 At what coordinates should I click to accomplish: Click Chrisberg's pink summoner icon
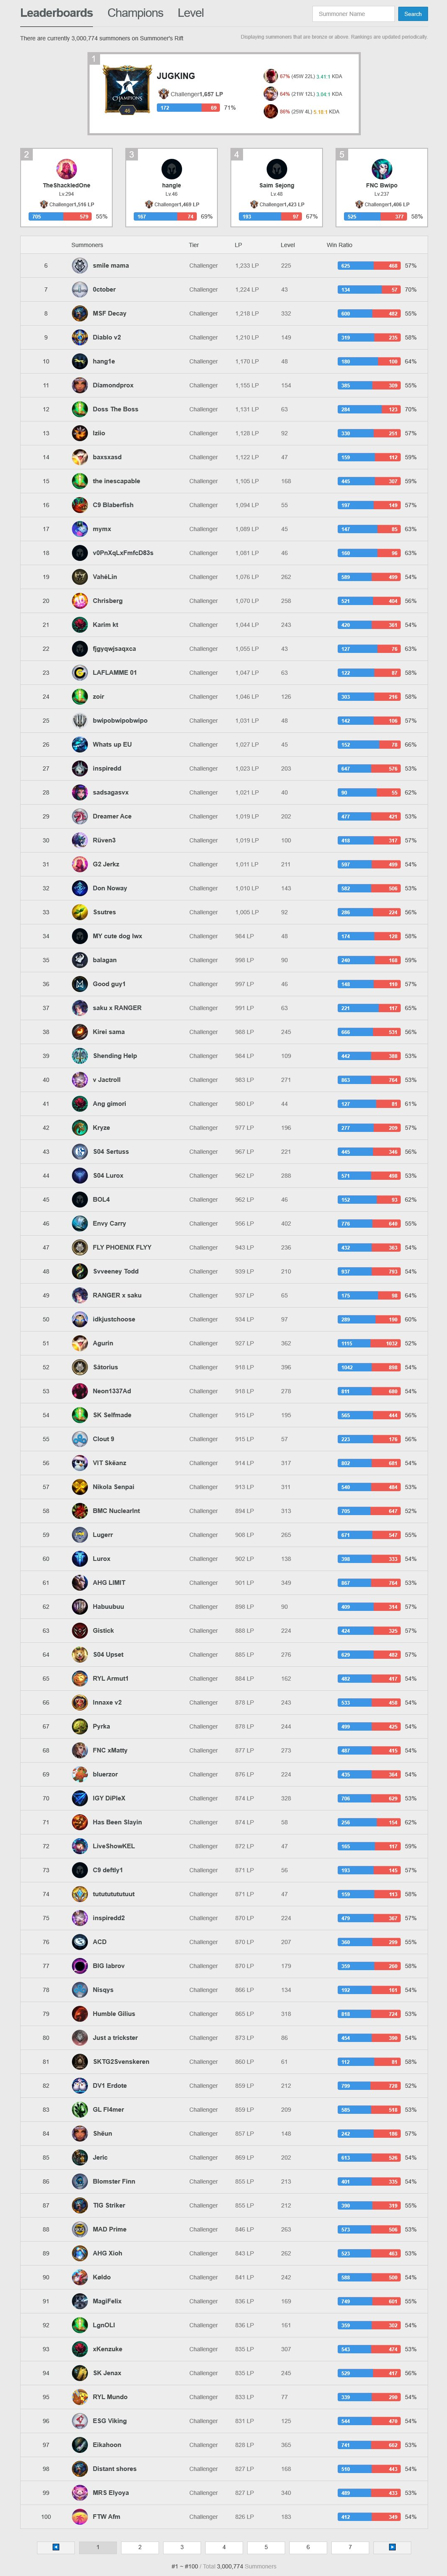80,601
